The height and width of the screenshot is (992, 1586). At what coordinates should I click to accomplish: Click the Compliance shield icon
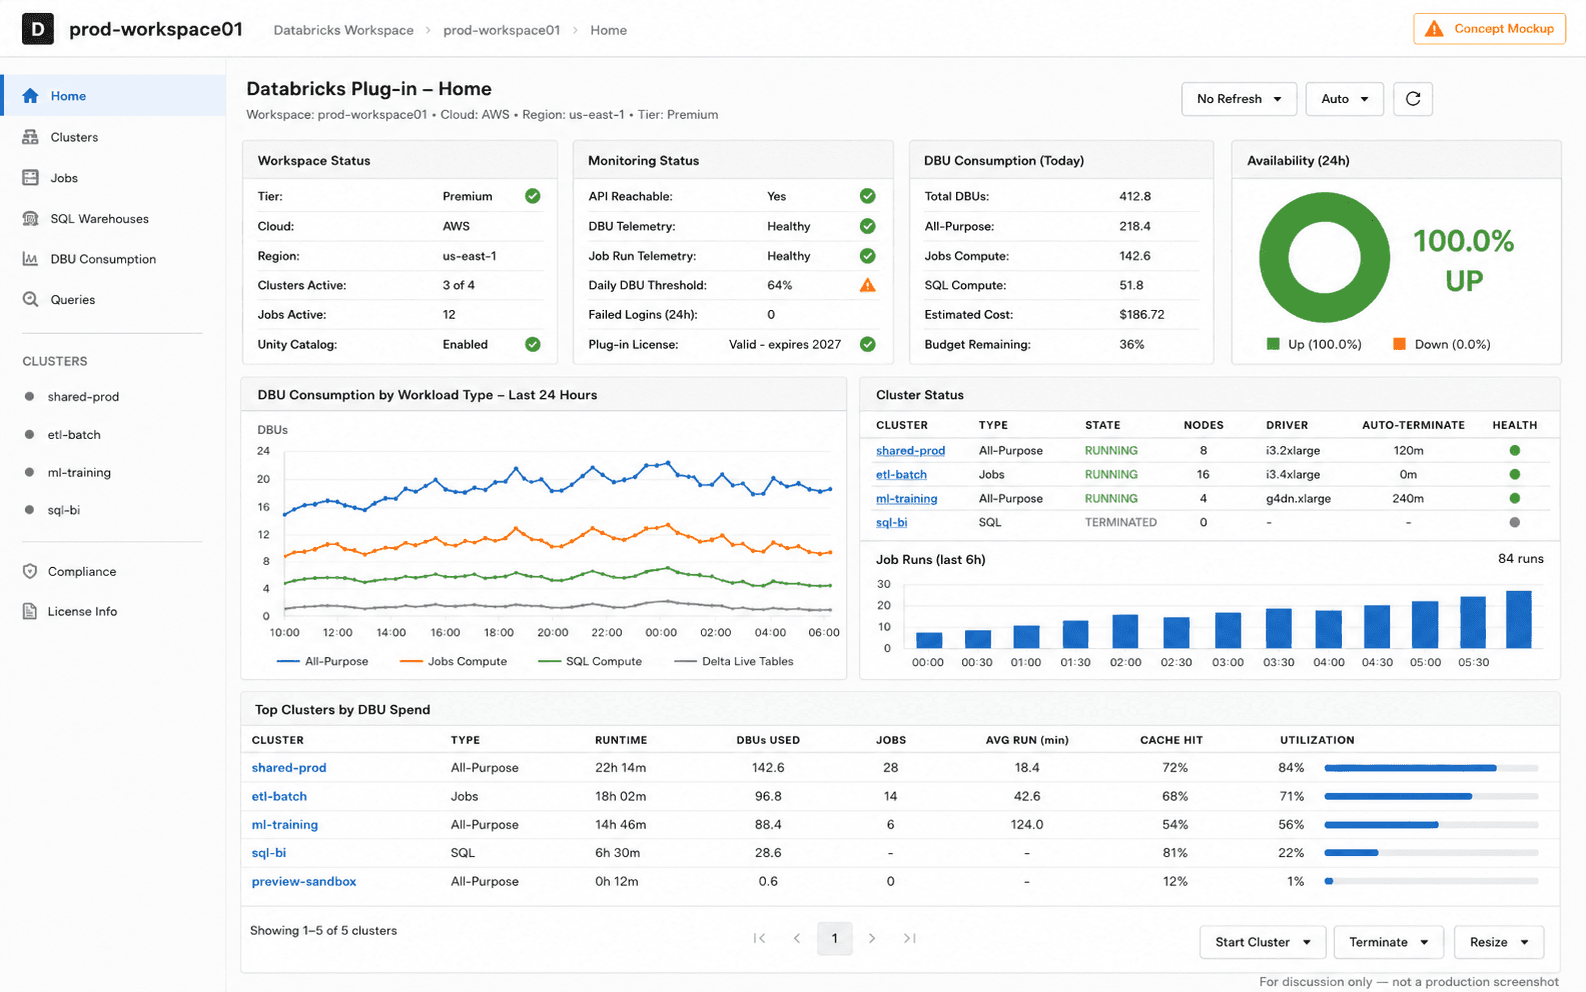(30, 571)
